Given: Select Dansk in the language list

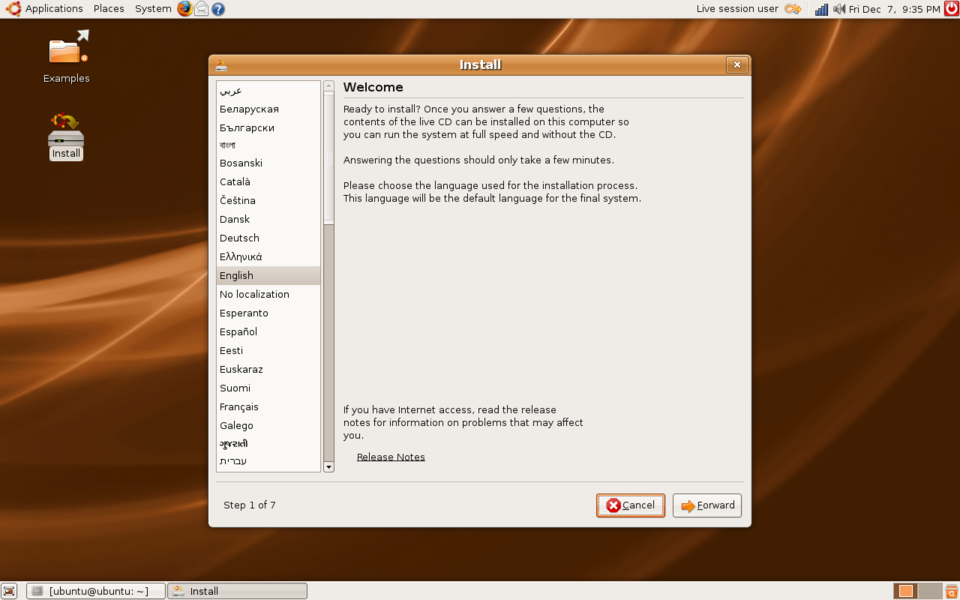Looking at the screenshot, I should point(268,219).
